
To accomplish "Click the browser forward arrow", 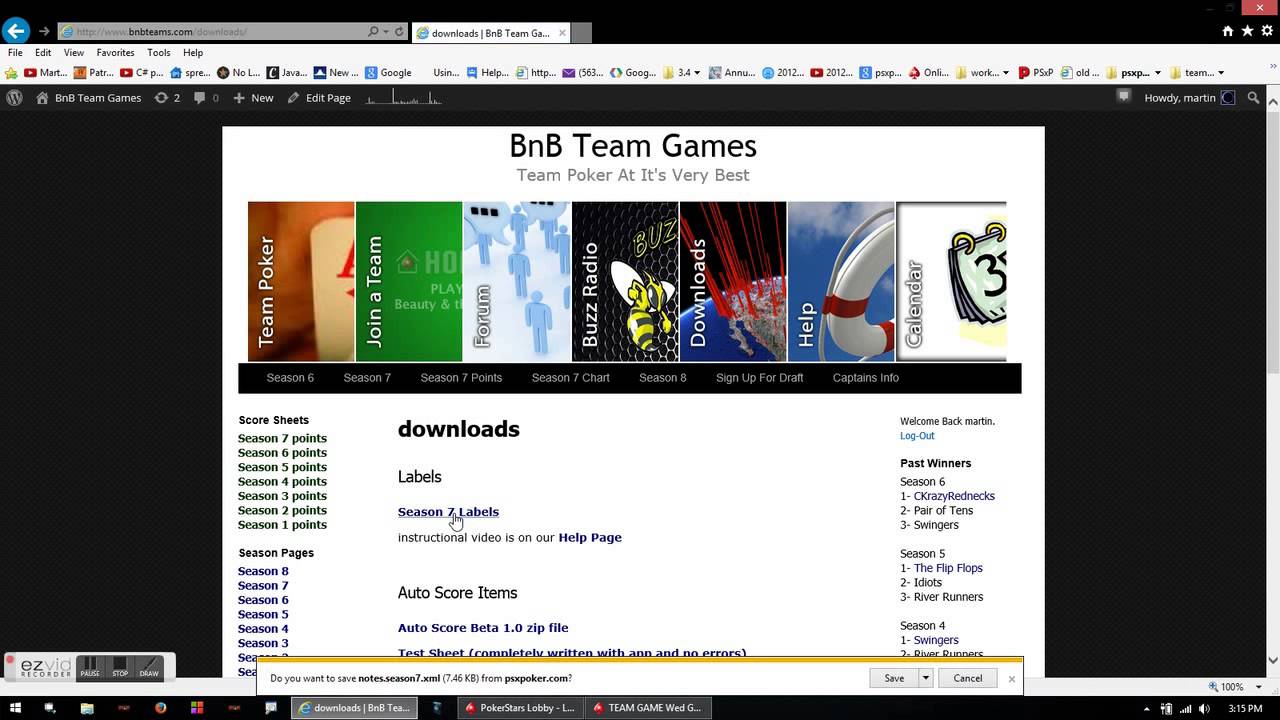I will click(44, 31).
